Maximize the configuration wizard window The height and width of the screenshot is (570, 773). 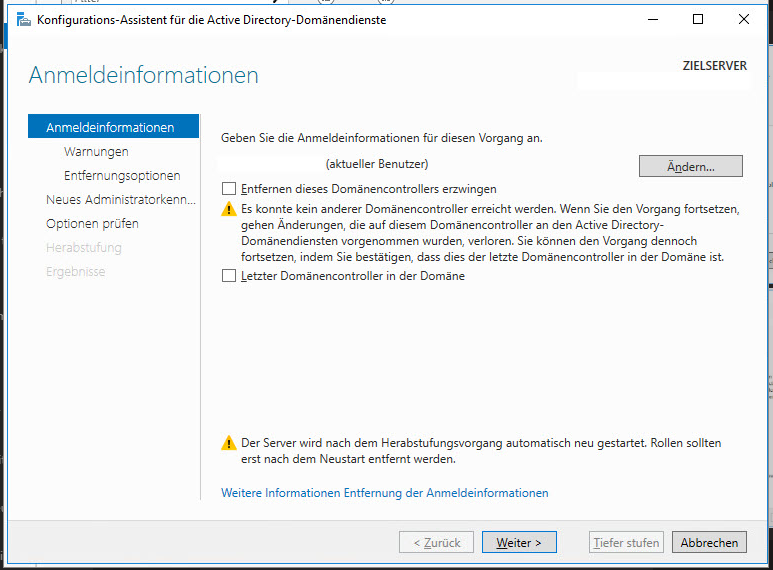point(698,19)
